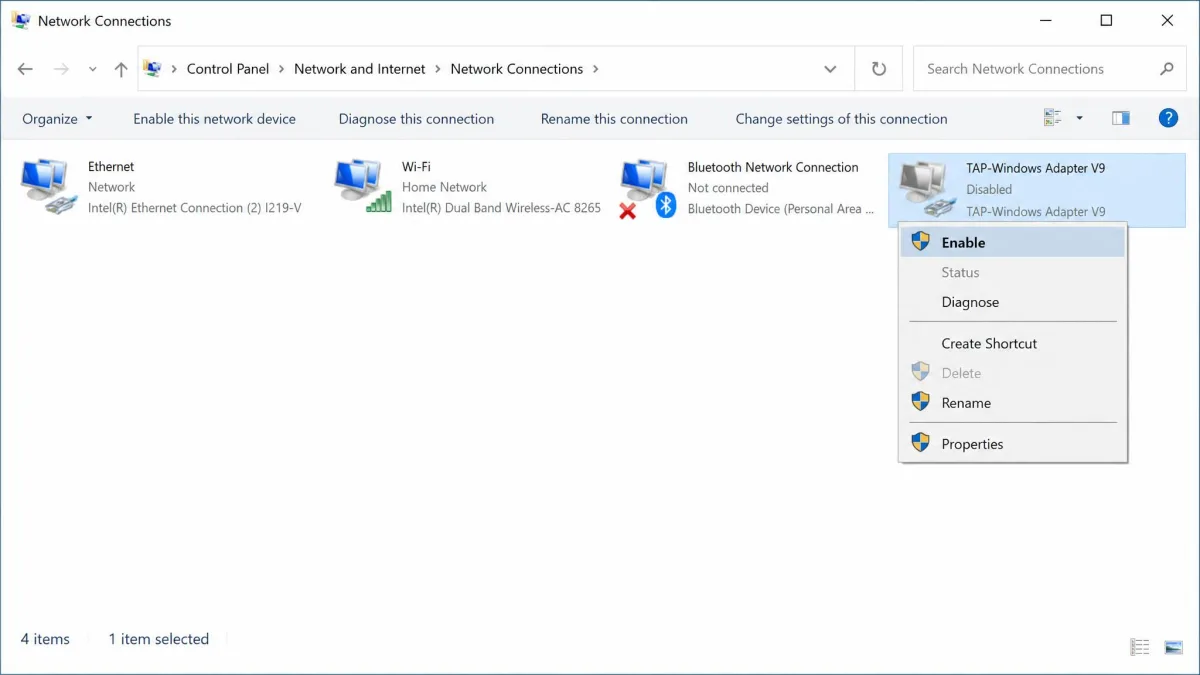Go back with the Back arrow

25,69
